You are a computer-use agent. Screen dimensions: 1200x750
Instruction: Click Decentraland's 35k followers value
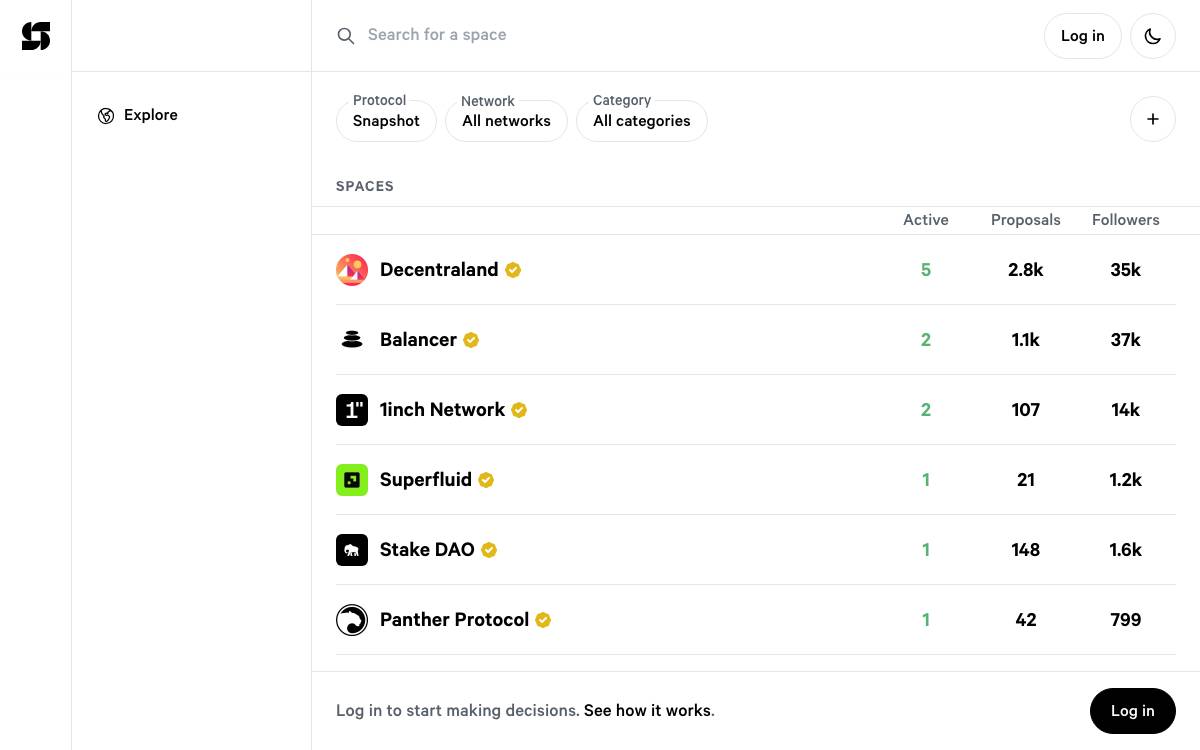(1126, 270)
